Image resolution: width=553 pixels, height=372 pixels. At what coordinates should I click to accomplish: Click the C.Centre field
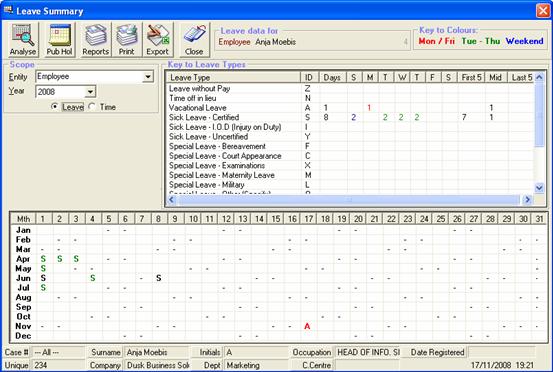[x=367, y=365]
